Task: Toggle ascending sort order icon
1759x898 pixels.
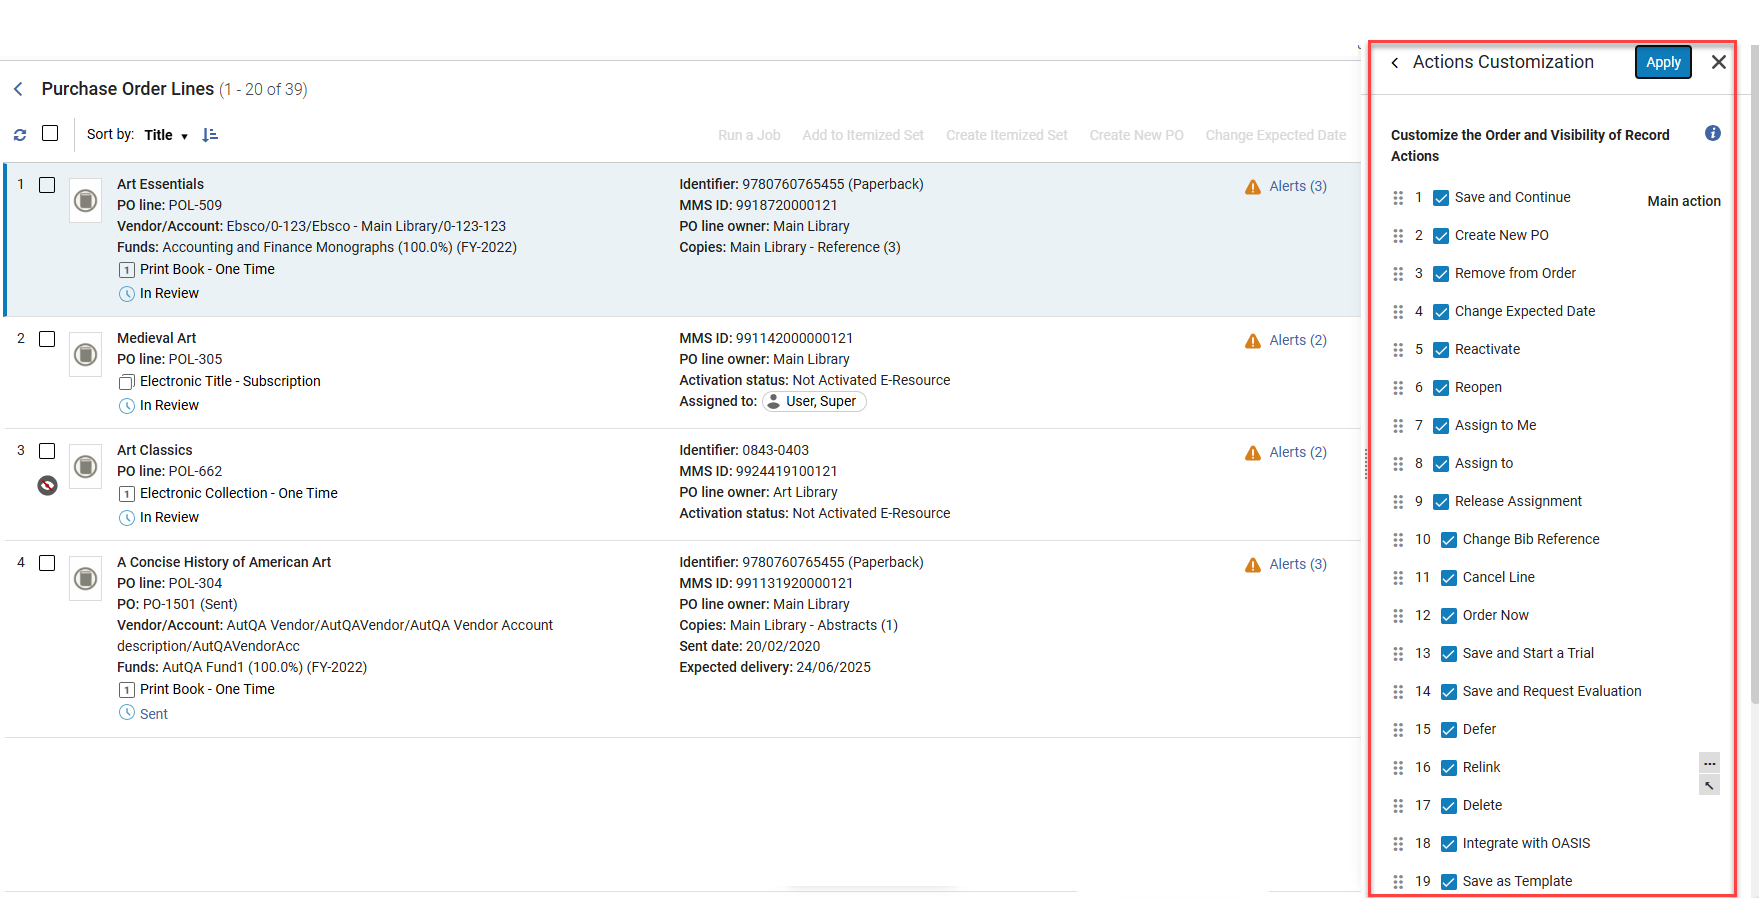Action: tap(210, 135)
